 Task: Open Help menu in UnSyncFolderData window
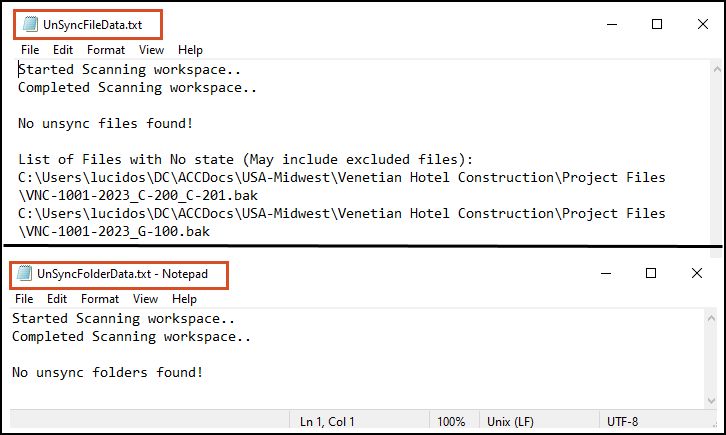coord(184,299)
